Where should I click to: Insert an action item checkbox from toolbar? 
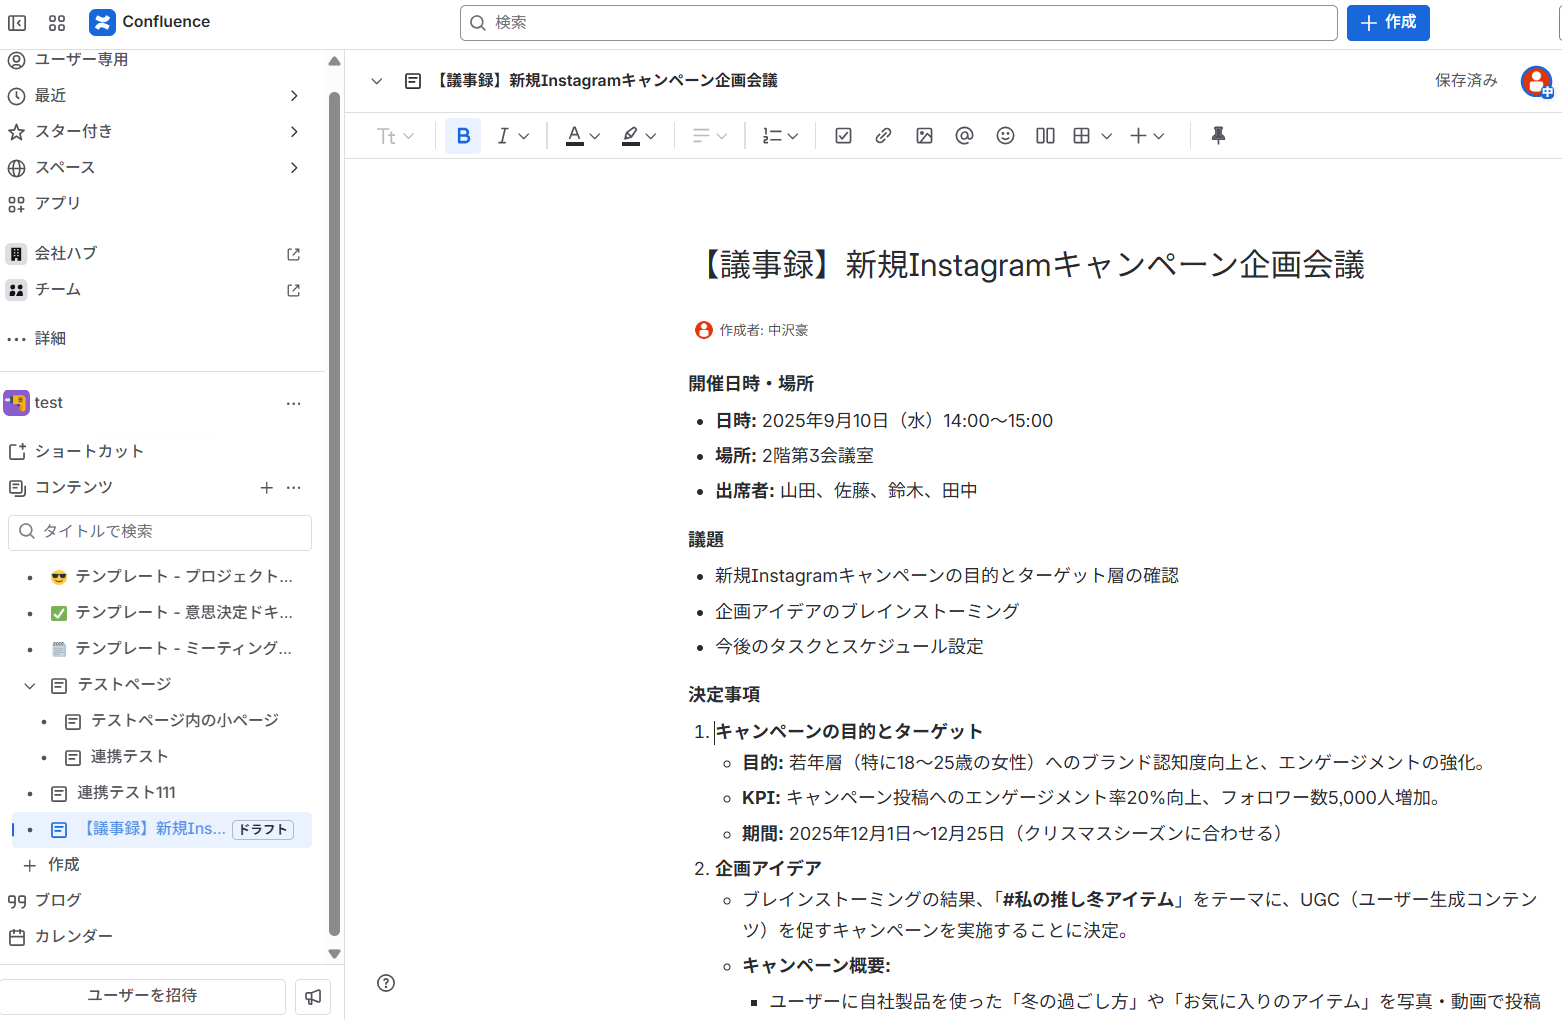click(843, 136)
